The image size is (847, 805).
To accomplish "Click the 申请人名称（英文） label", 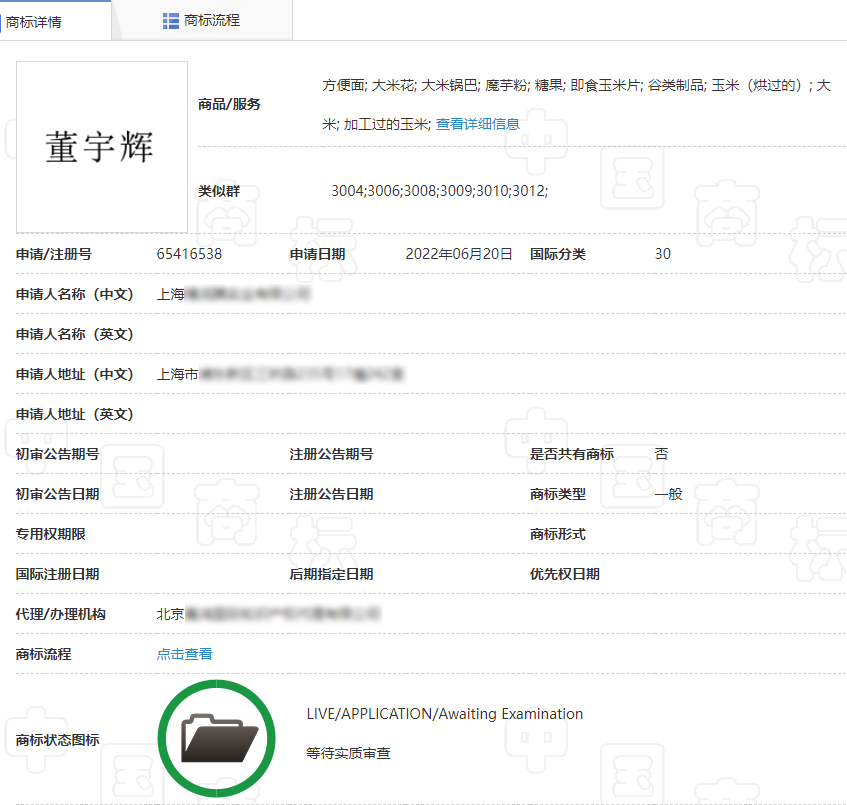I will [75, 334].
